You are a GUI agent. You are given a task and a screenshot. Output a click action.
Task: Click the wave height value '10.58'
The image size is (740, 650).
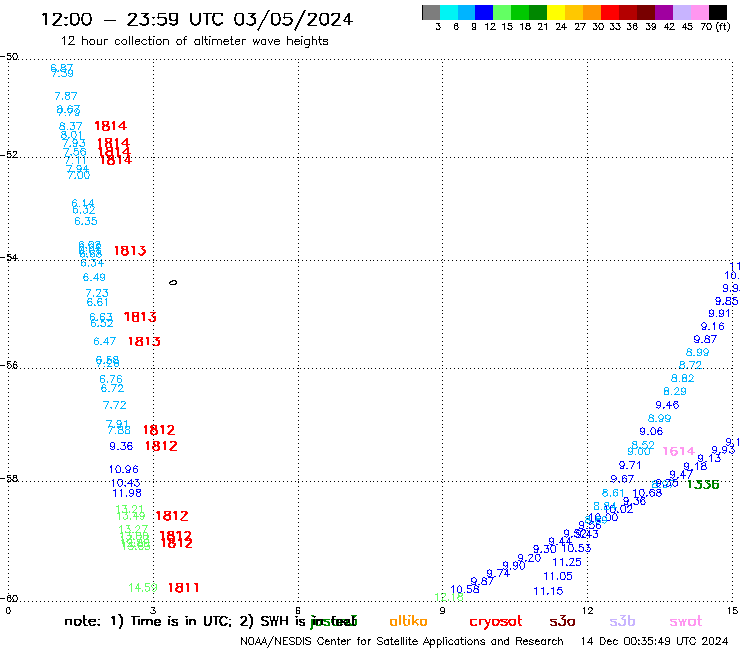(465, 589)
